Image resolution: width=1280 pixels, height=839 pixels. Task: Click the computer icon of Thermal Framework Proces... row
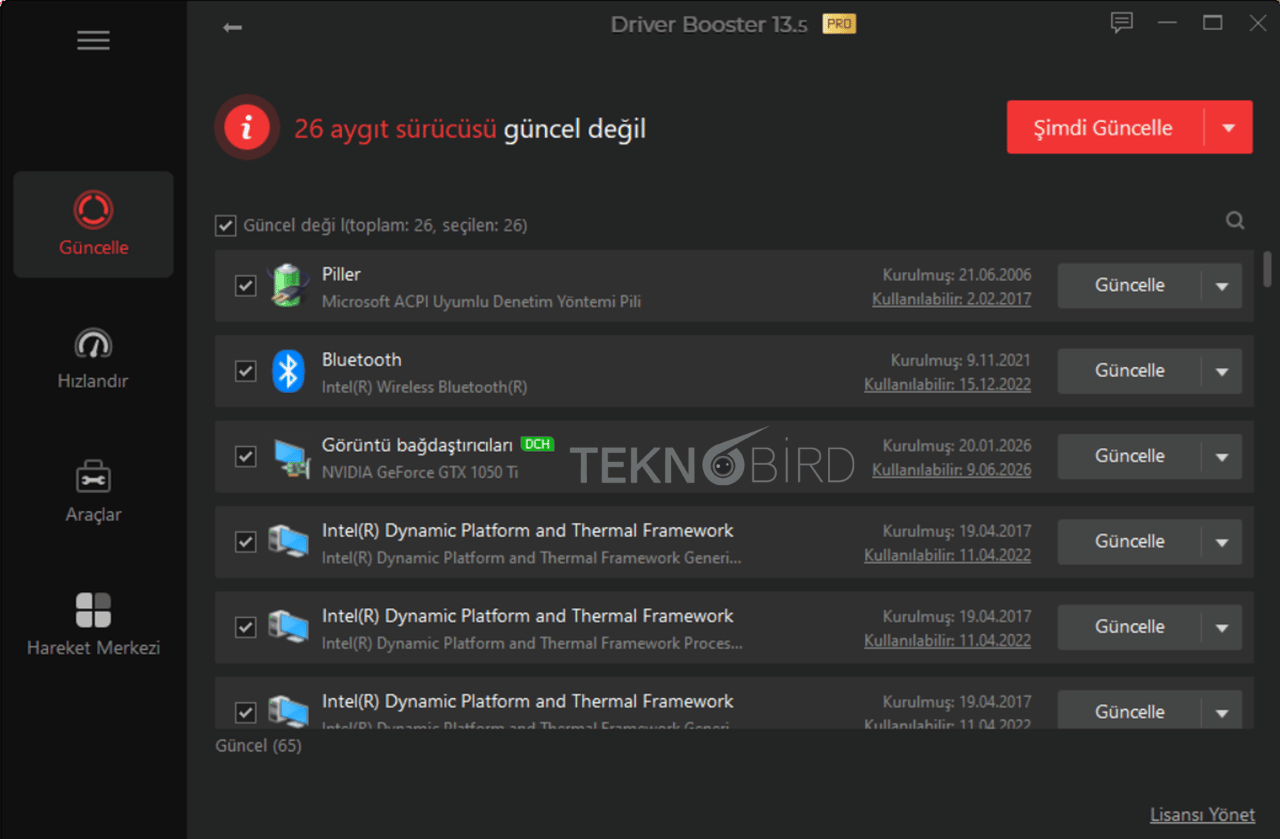tap(288, 627)
